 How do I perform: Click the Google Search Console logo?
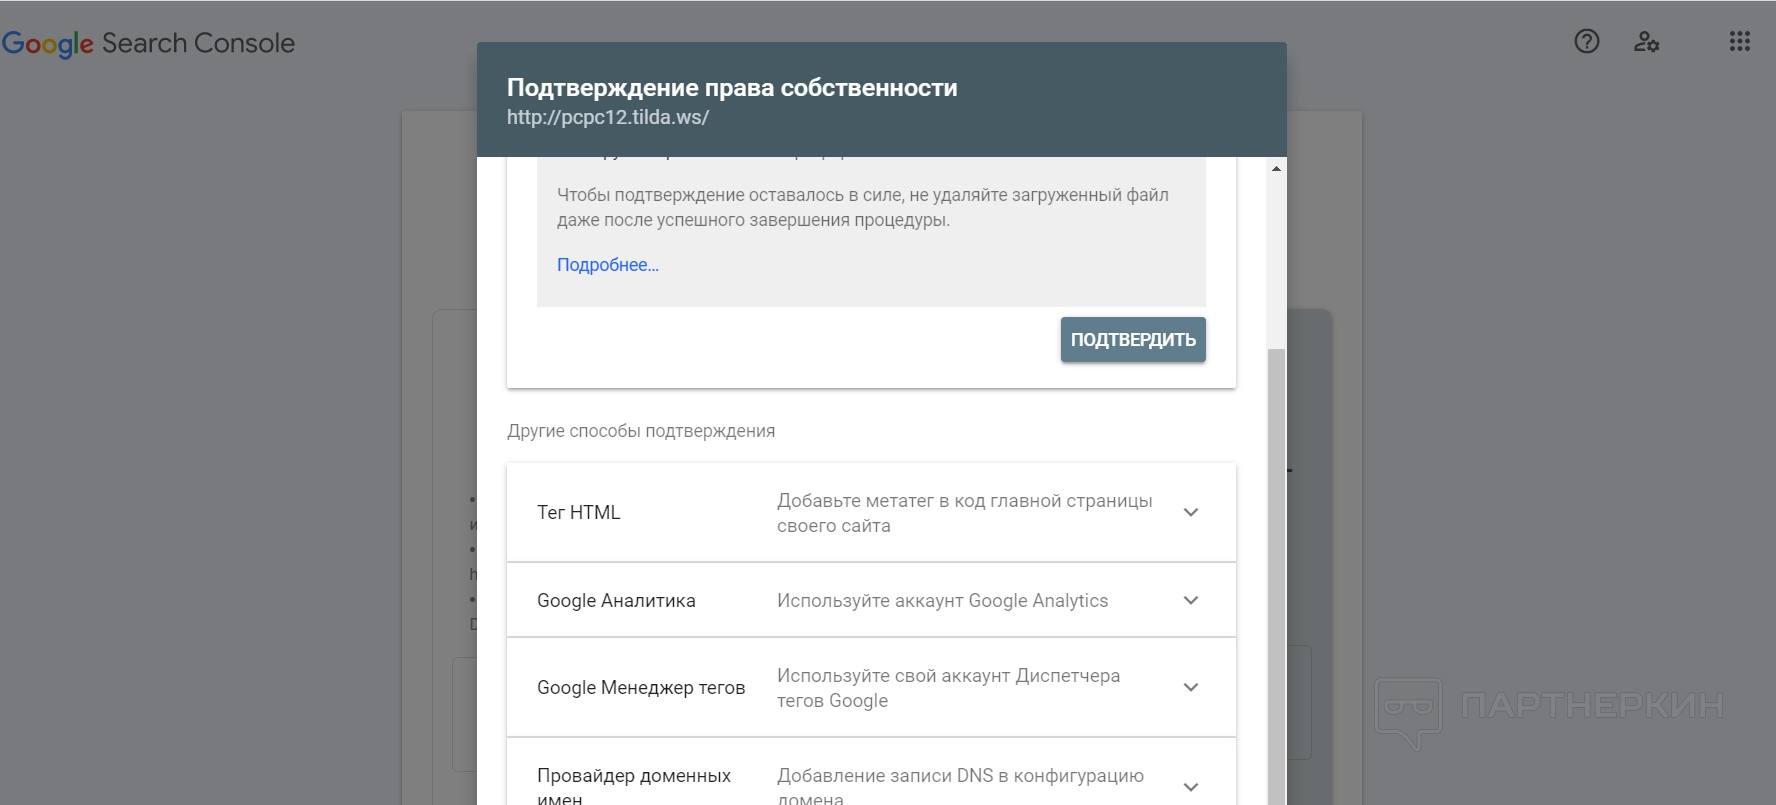tap(149, 43)
